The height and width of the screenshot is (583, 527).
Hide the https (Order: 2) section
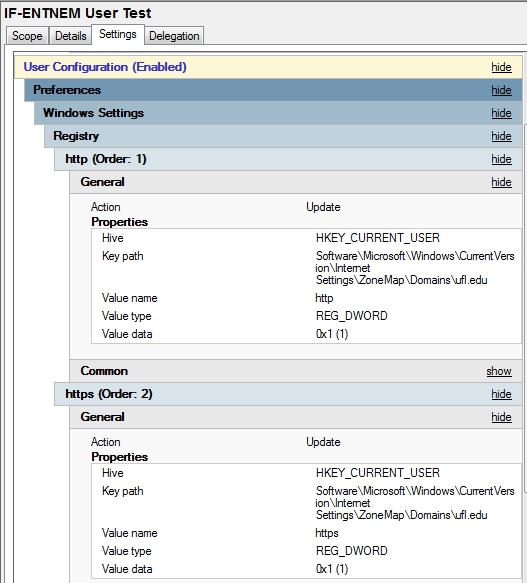[501, 394]
